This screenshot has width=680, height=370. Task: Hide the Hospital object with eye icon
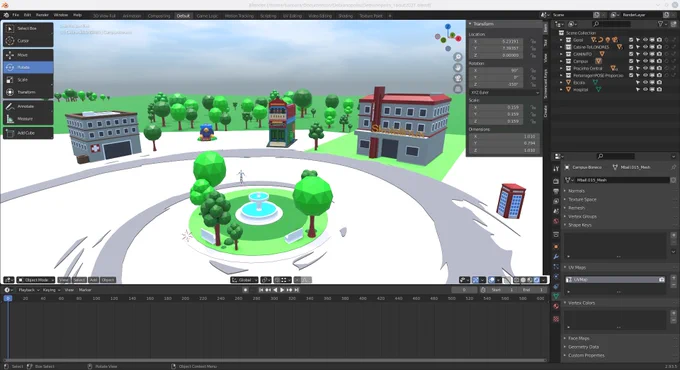point(645,89)
